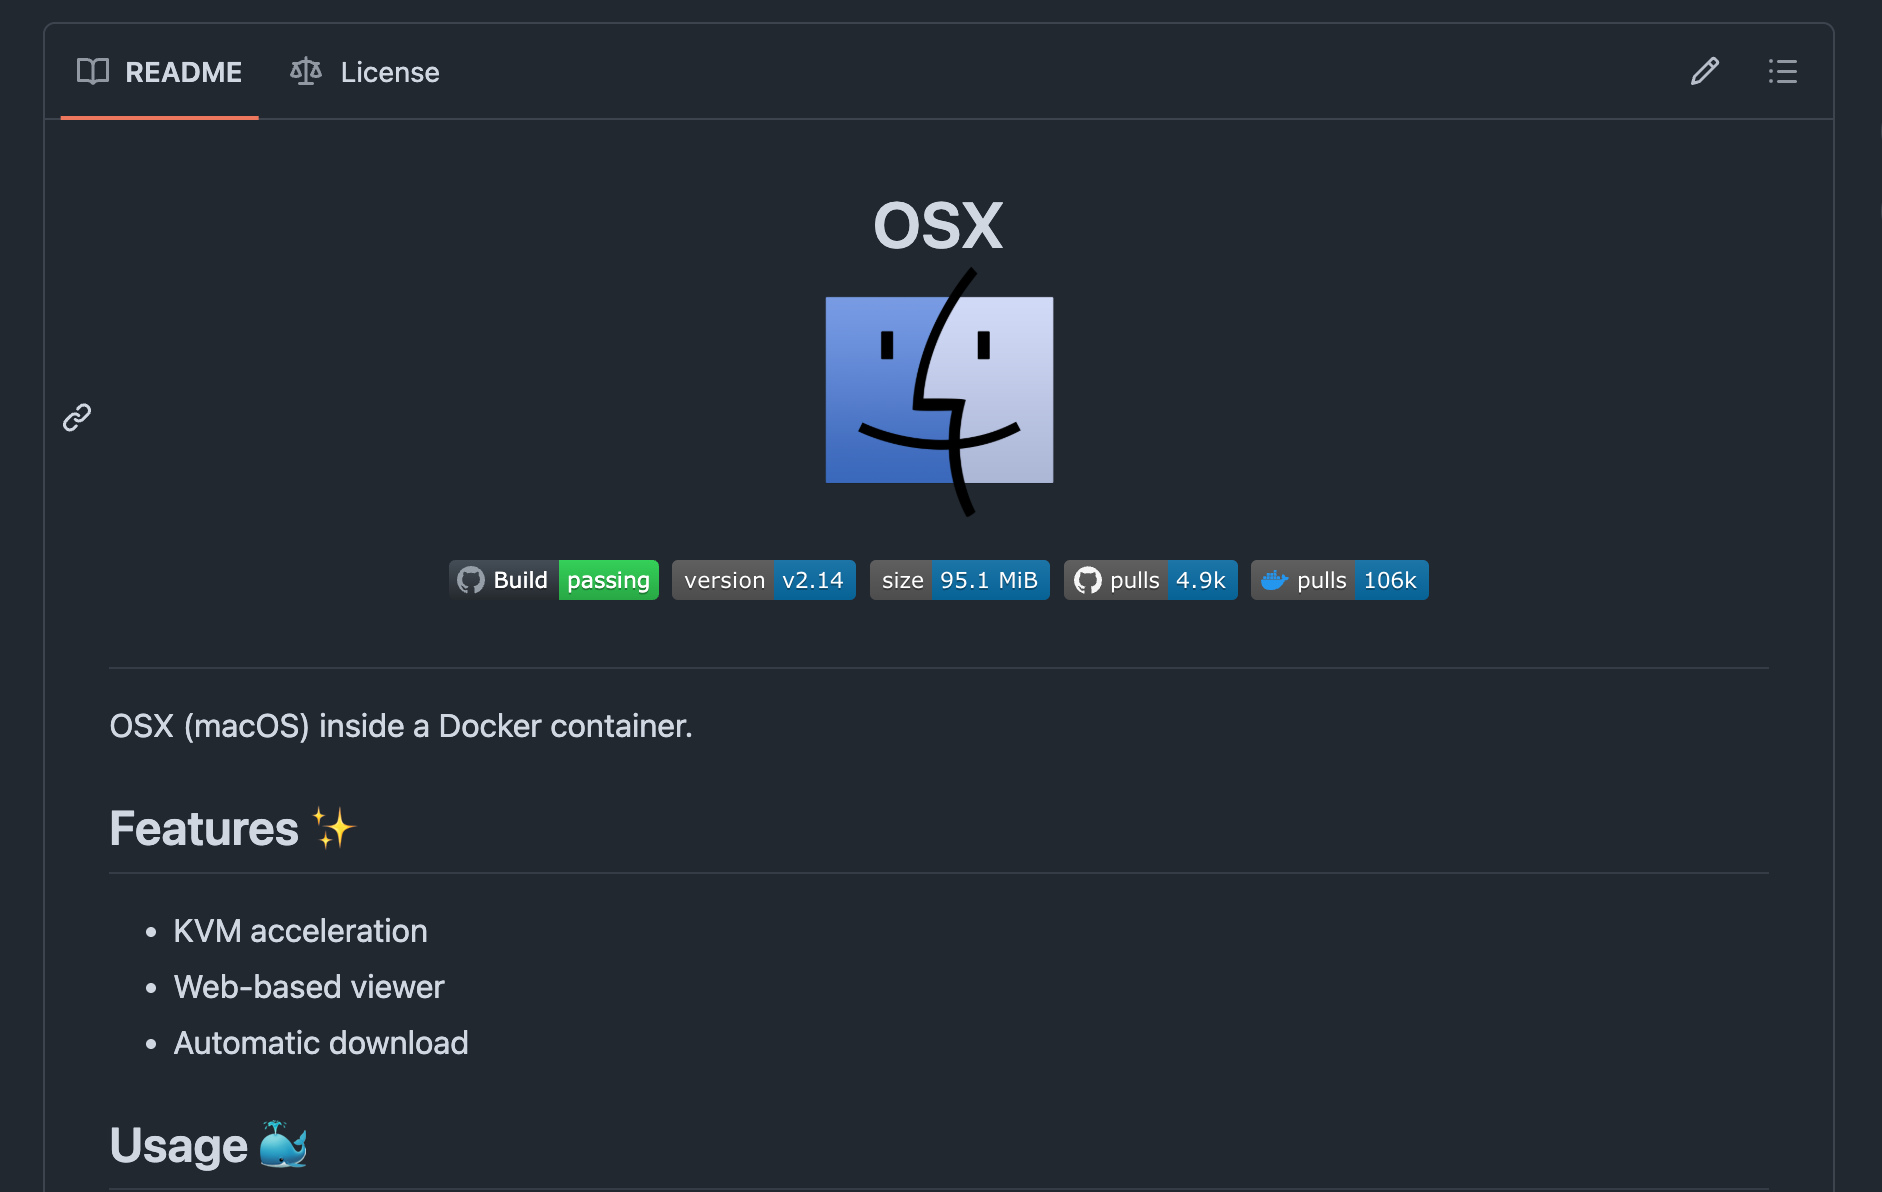Click the Web-based viewer list item
Image resolution: width=1882 pixels, height=1192 pixels.
pyautogui.click(x=309, y=987)
